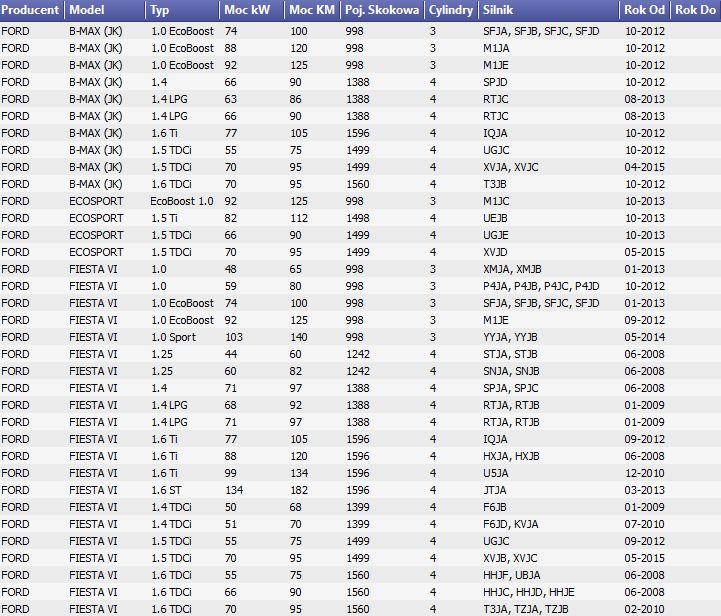Select the HXJA, HXJB engine cell

click(x=511, y=456)
